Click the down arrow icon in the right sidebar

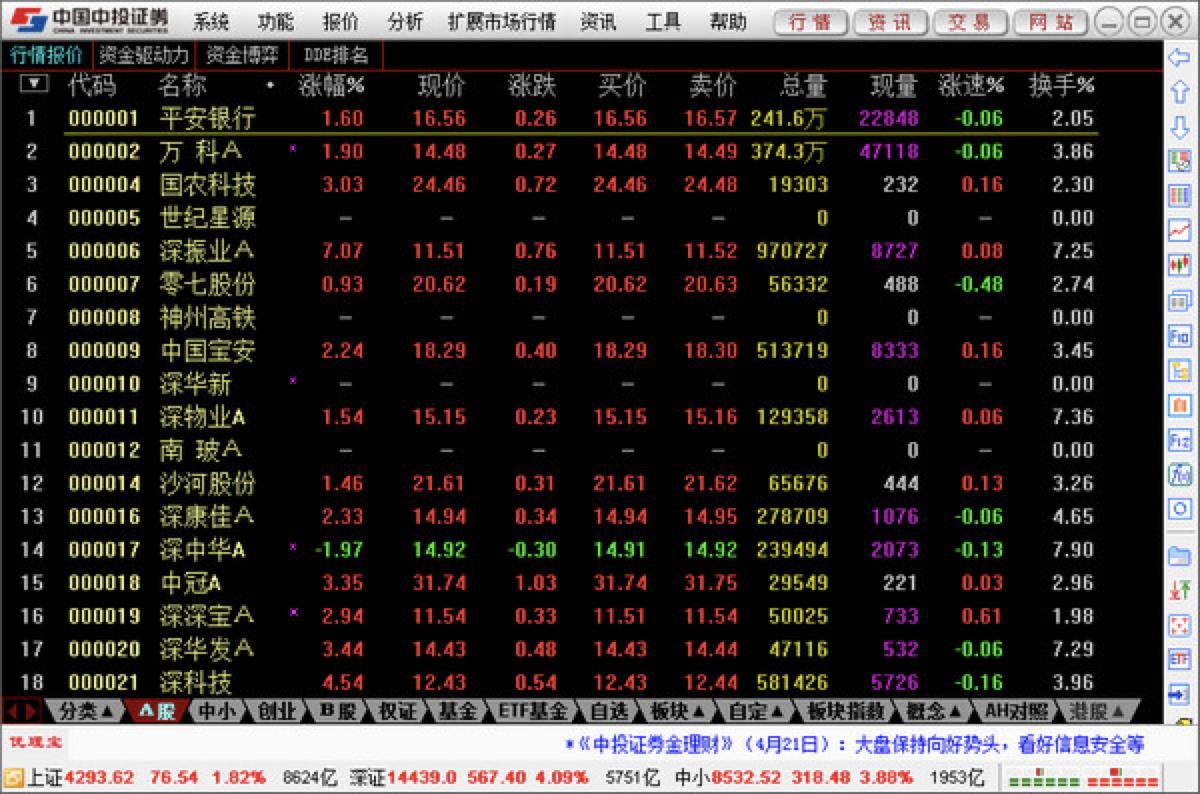(1180, 127)
